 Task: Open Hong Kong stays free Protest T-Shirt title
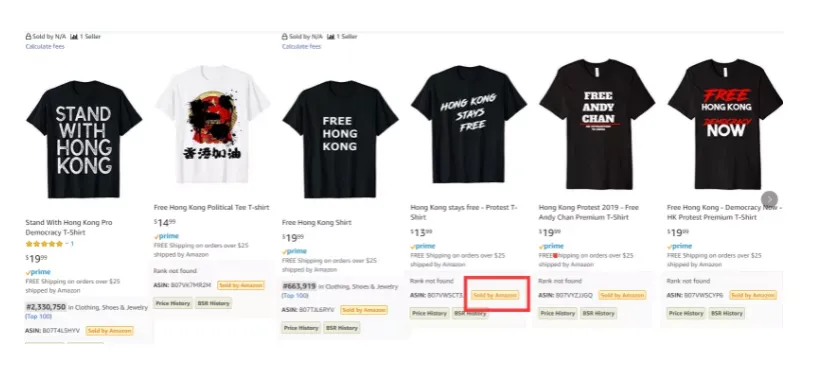click(463, 212)
